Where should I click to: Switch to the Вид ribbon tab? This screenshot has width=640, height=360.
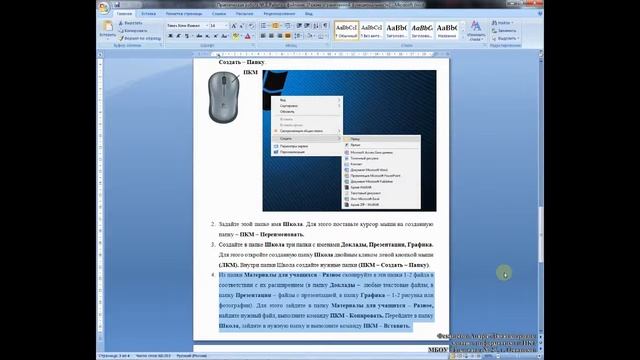tap(309, 13)
